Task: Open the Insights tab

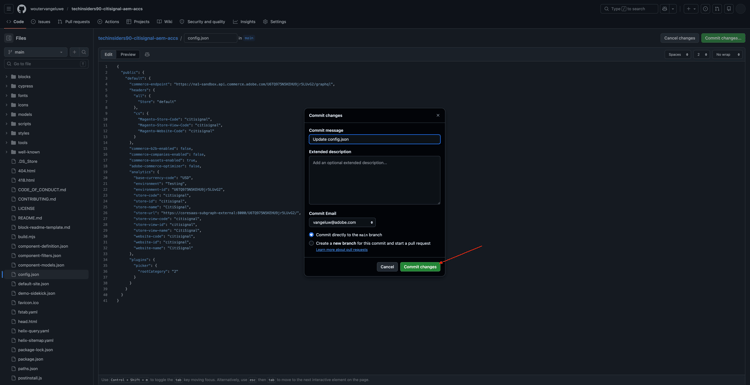Action: tap(244, 22)
